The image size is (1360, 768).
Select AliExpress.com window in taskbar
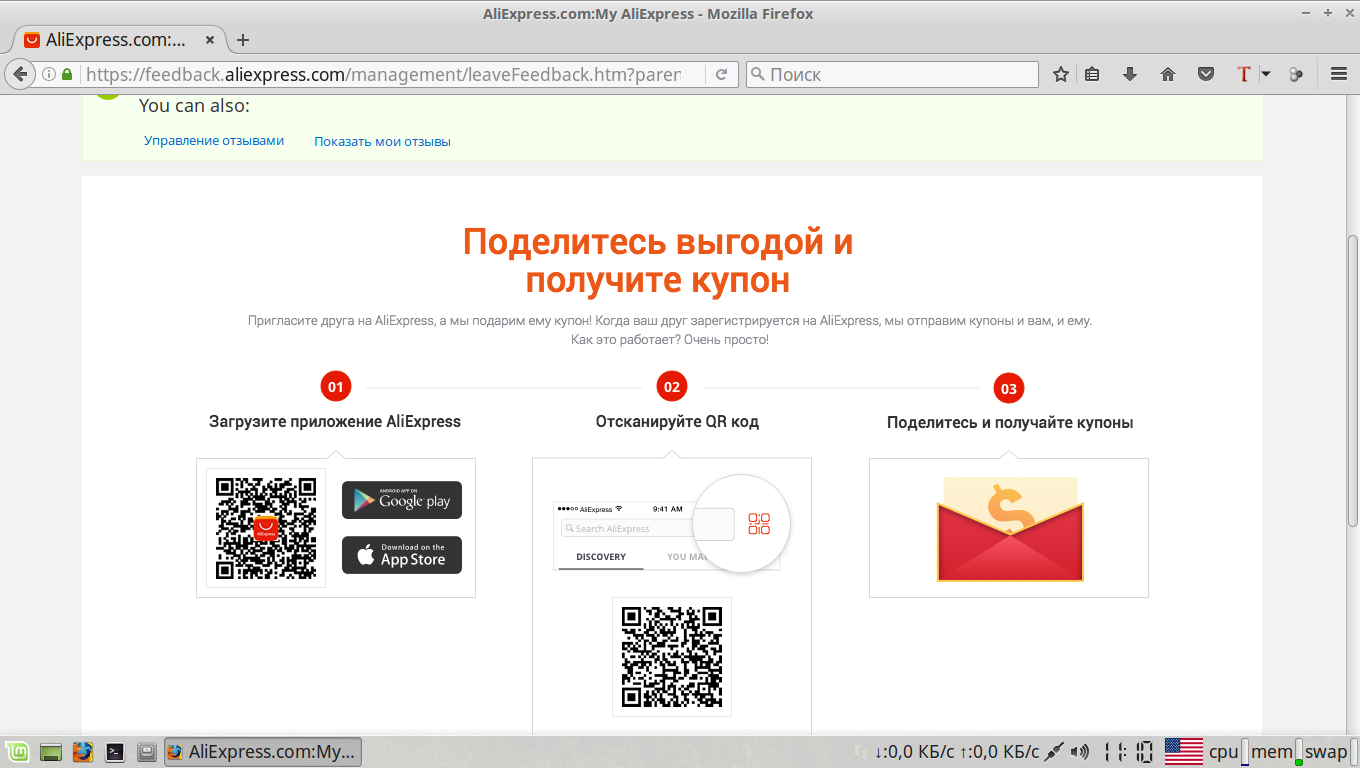(262, 752)
